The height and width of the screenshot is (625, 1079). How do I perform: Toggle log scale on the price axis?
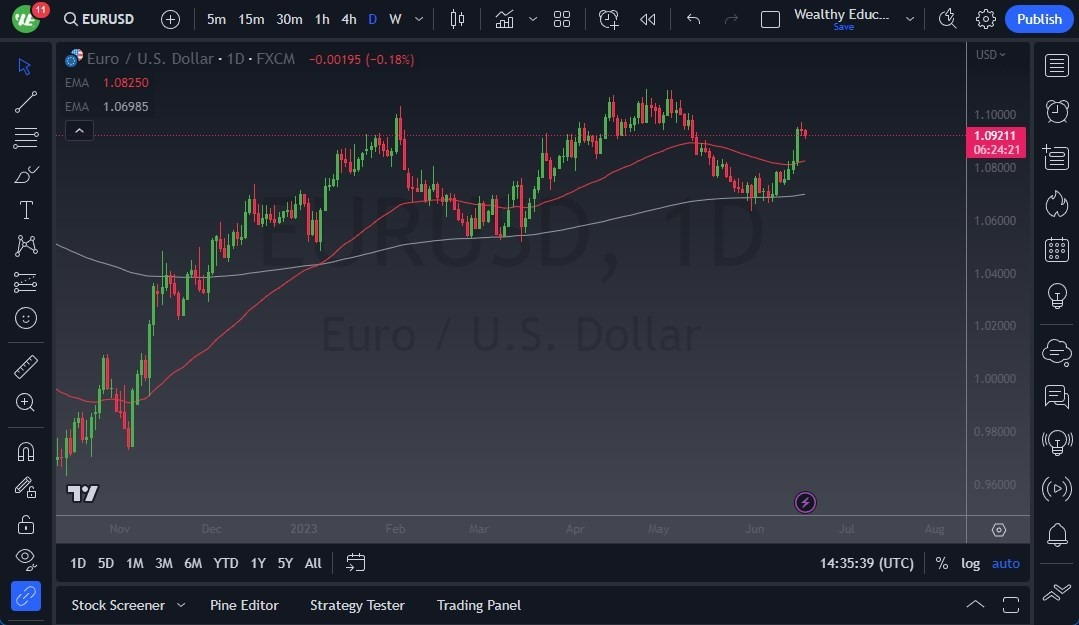pyautogui.click(x=970, y=563)
